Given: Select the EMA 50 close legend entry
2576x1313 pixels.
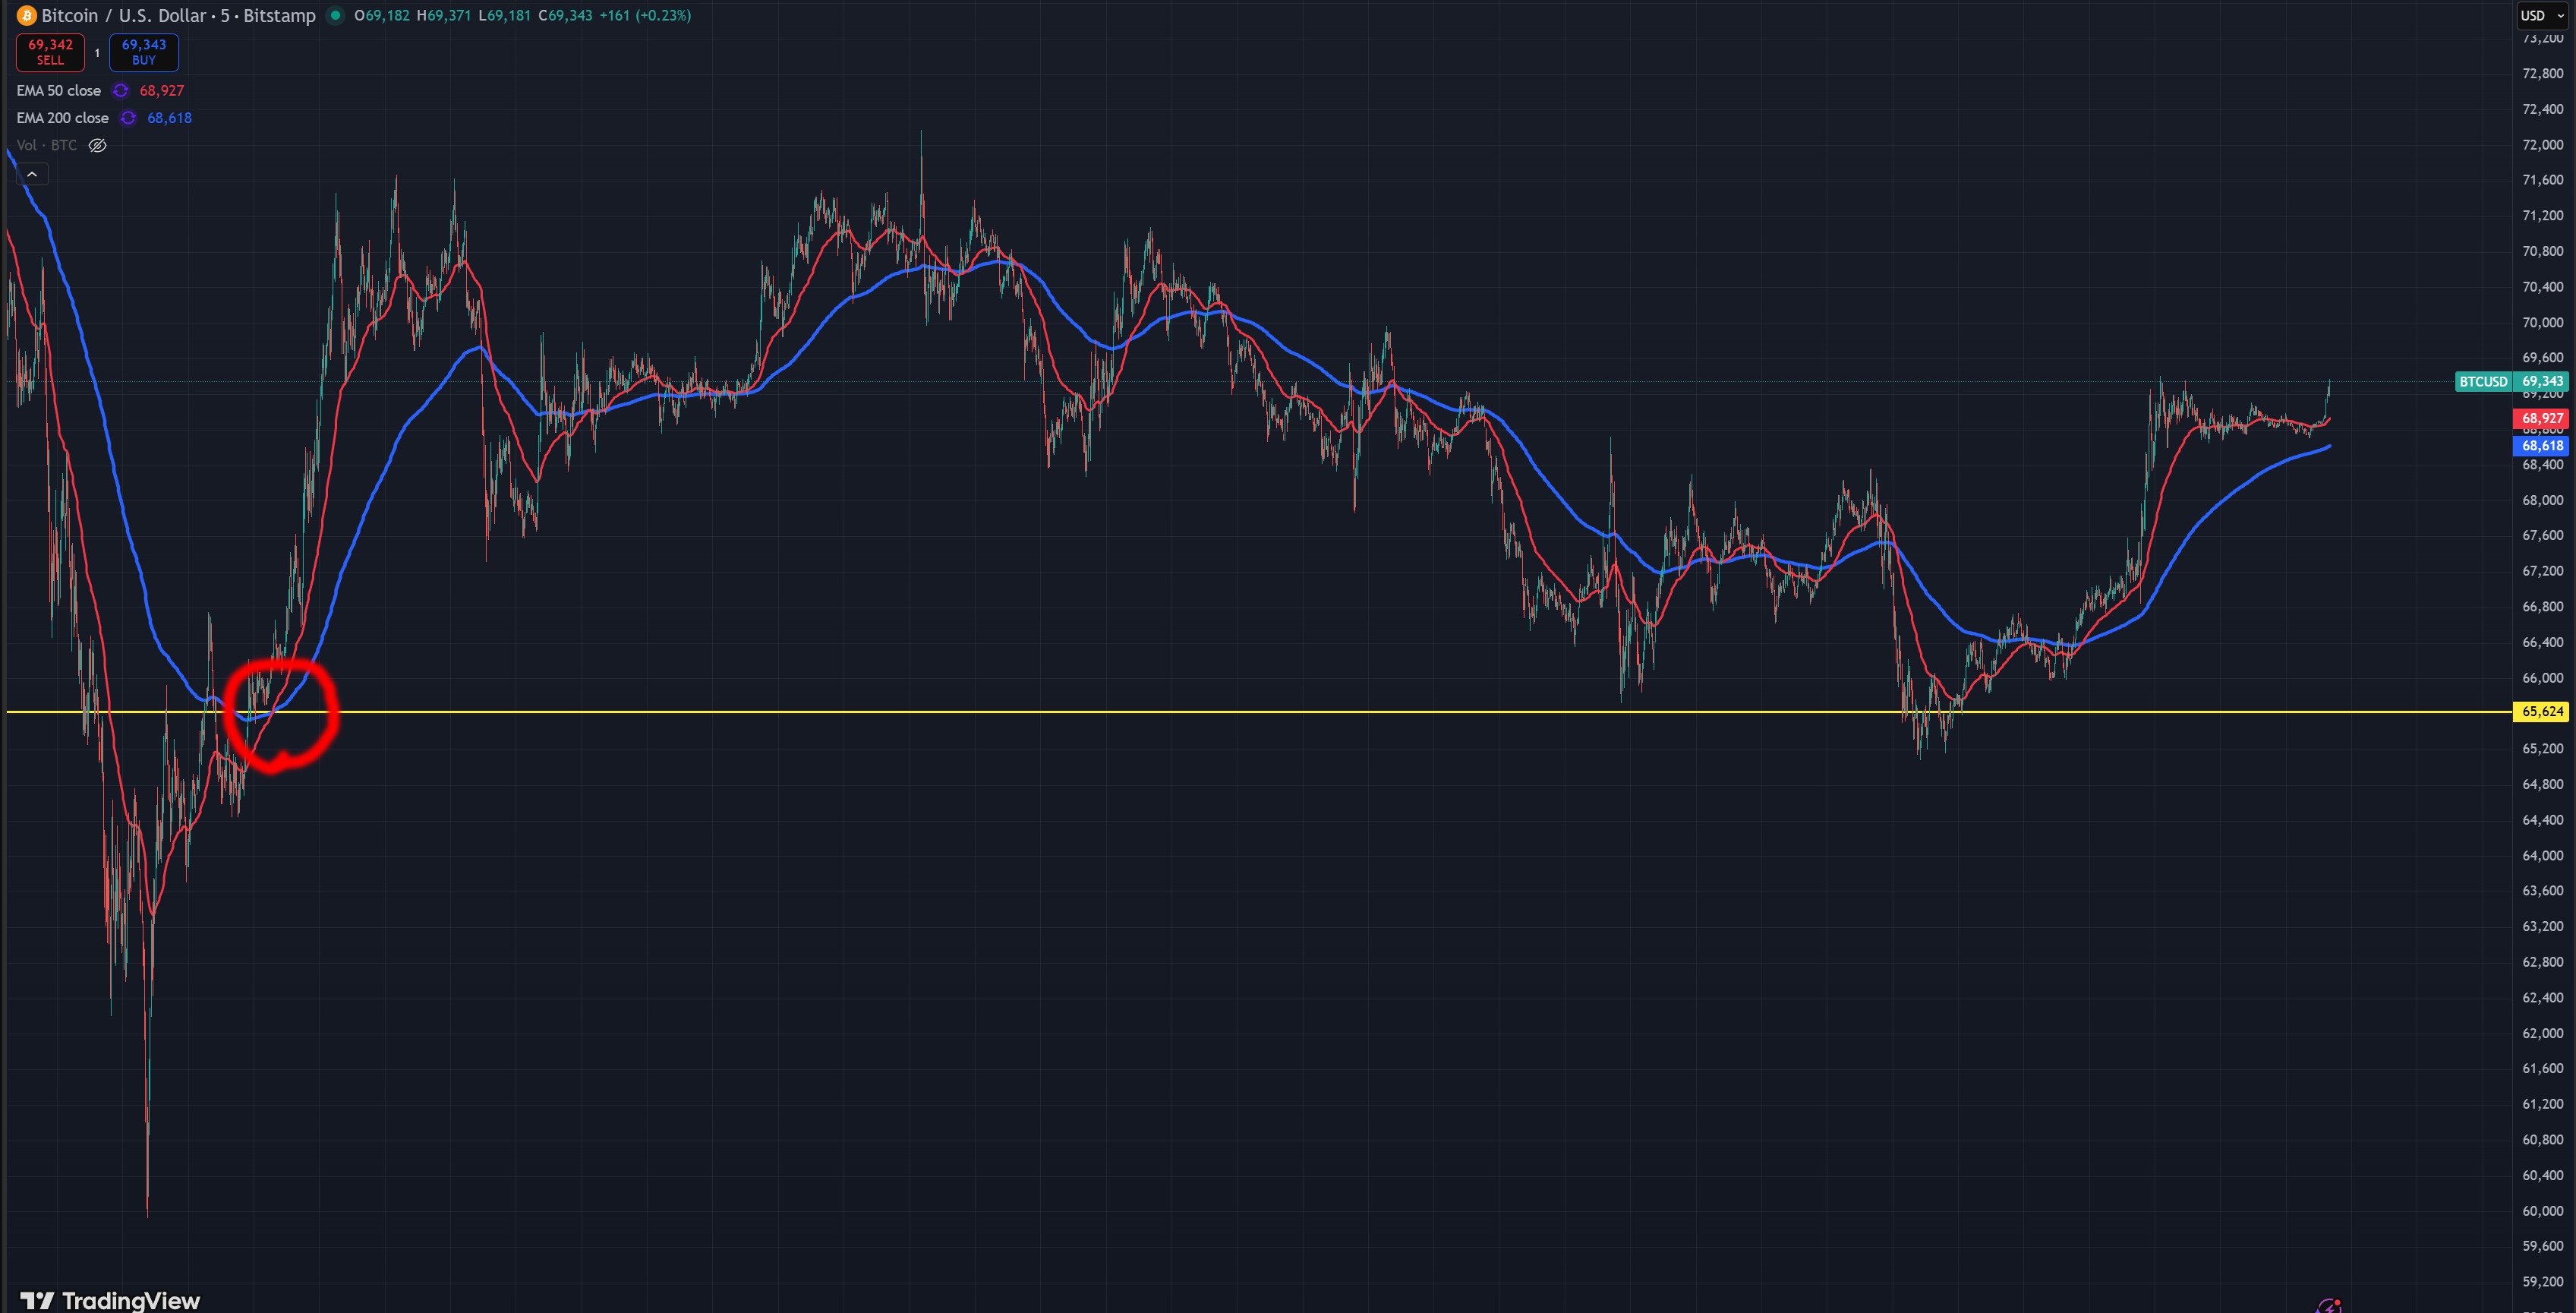Looking at the screenshot, I should point(58,90).
